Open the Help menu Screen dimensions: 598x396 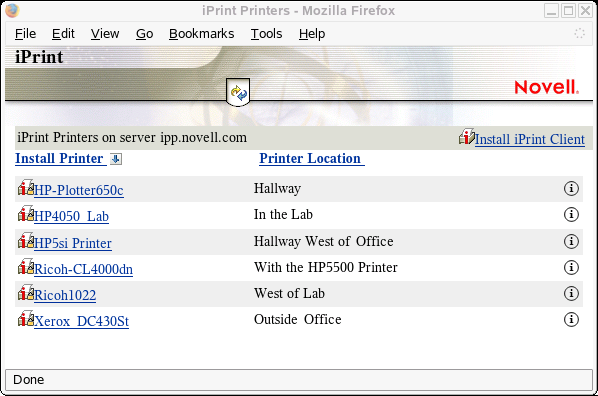312,34
